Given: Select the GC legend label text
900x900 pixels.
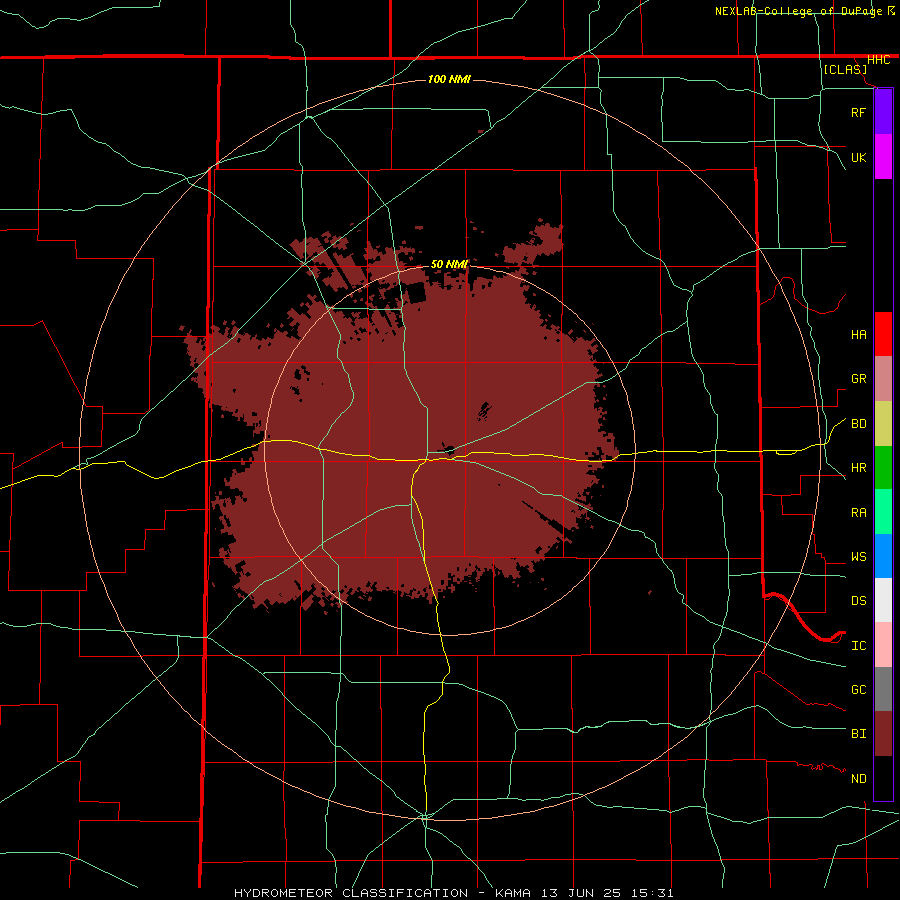Looking at the screenshot, I should 858,690.
